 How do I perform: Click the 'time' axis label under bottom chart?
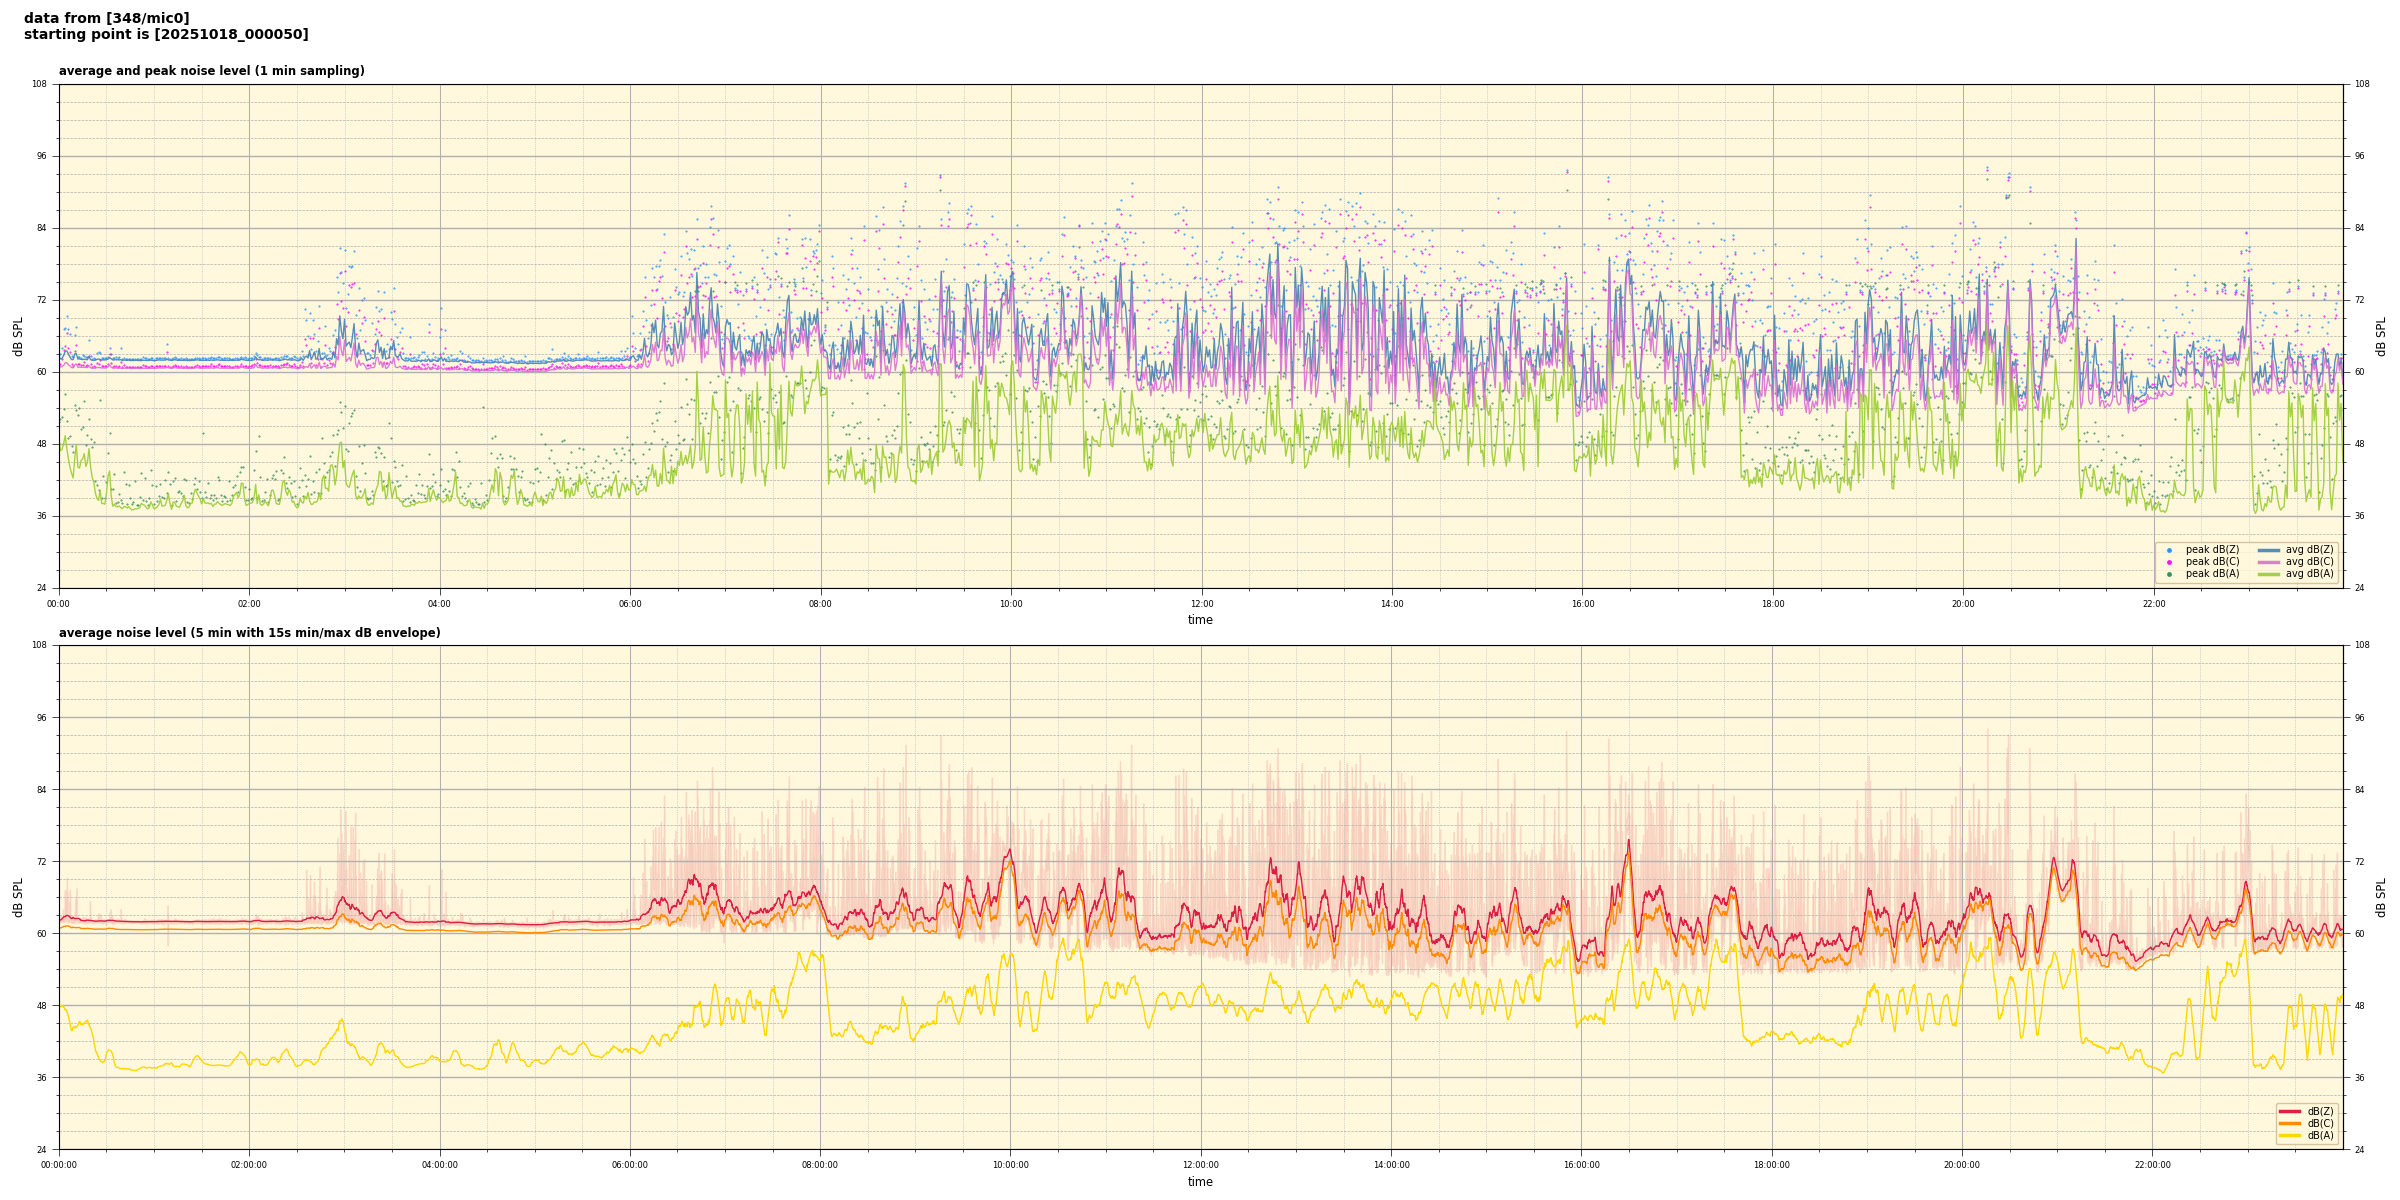click(1200, 1182)
